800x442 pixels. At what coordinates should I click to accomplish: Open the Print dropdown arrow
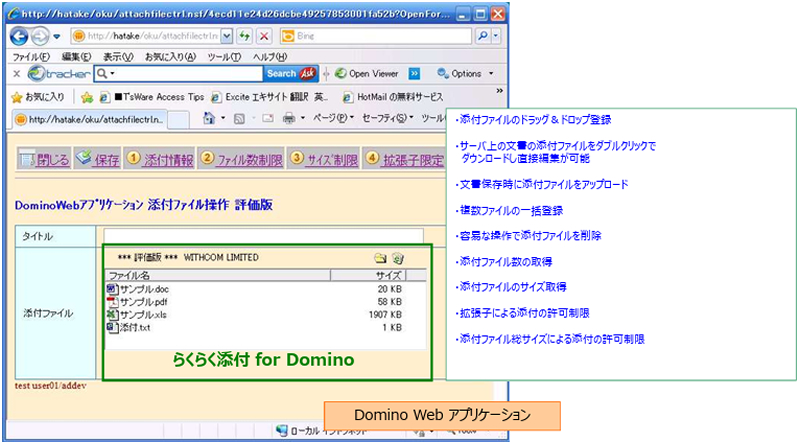[303, 118]
